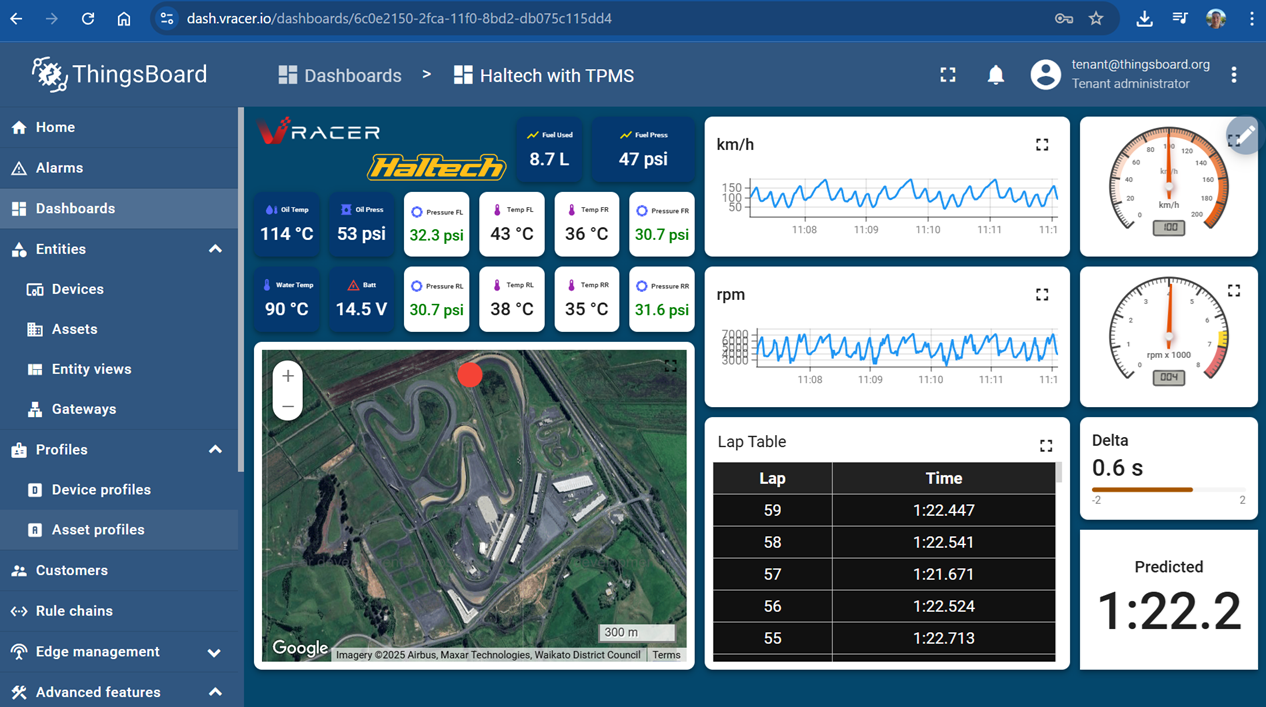Open Alarms from the sidebar
1266x707 pixels.
tap(59, 168)
